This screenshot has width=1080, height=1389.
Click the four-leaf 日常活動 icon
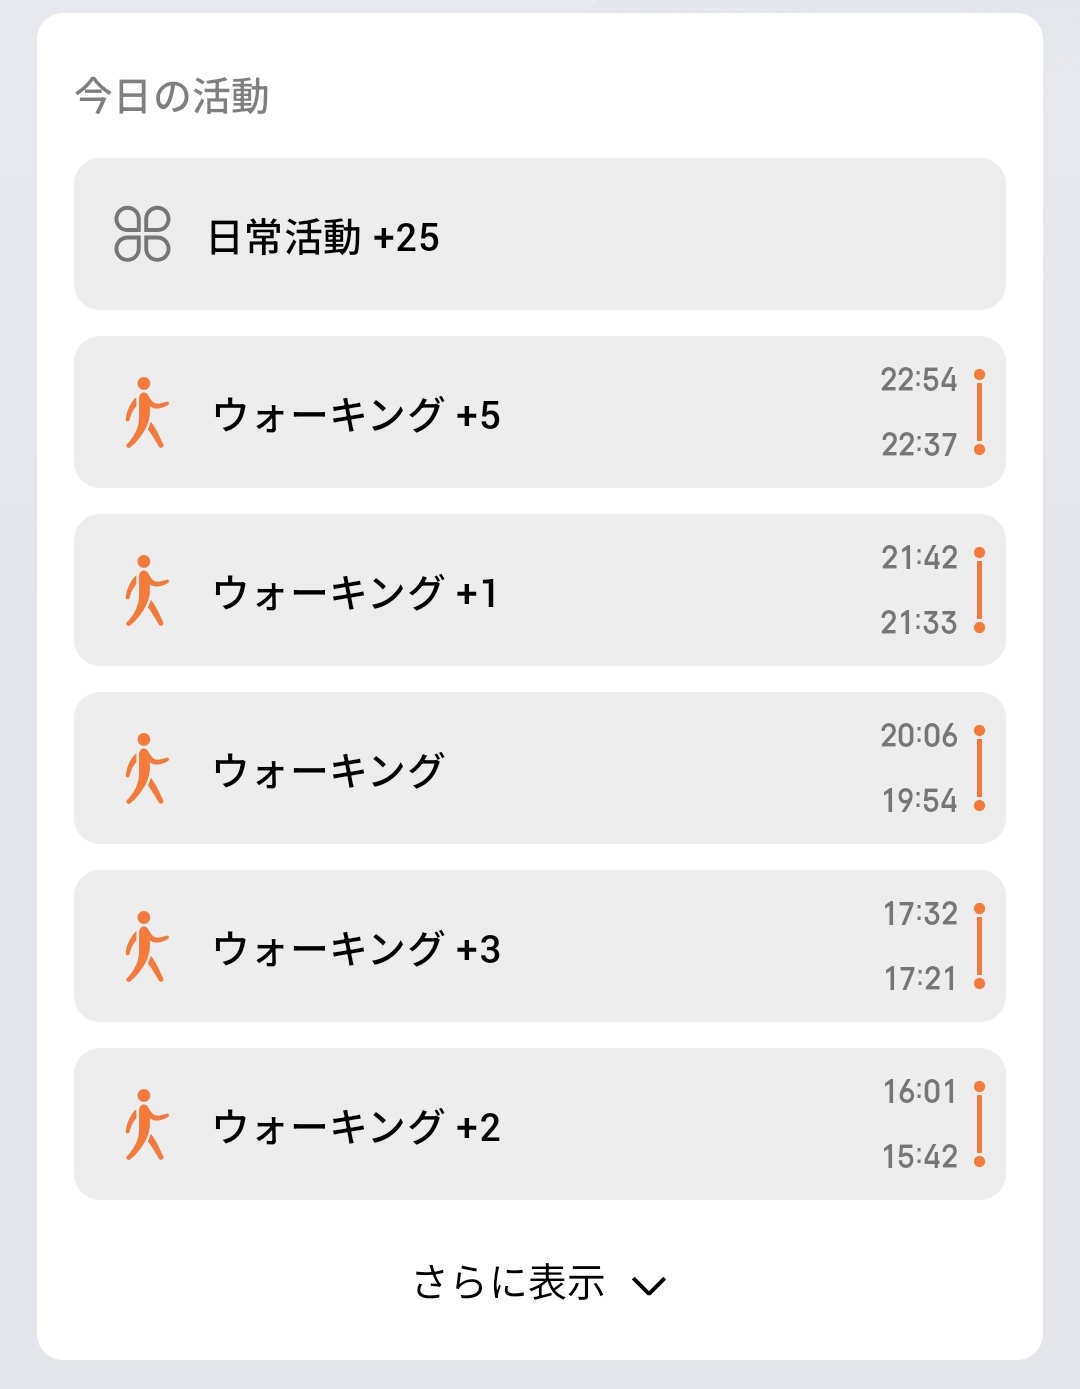tap(142, 235)
